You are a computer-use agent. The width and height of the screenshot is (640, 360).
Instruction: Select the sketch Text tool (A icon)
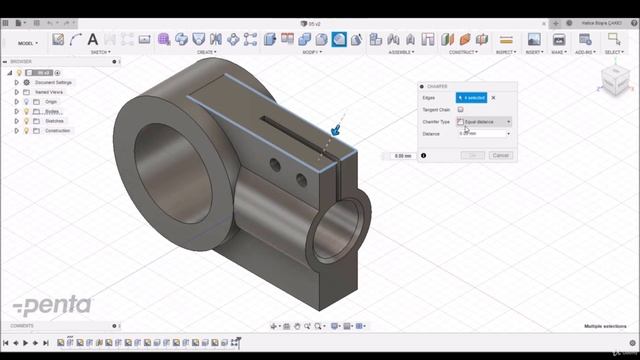point(93,40)
